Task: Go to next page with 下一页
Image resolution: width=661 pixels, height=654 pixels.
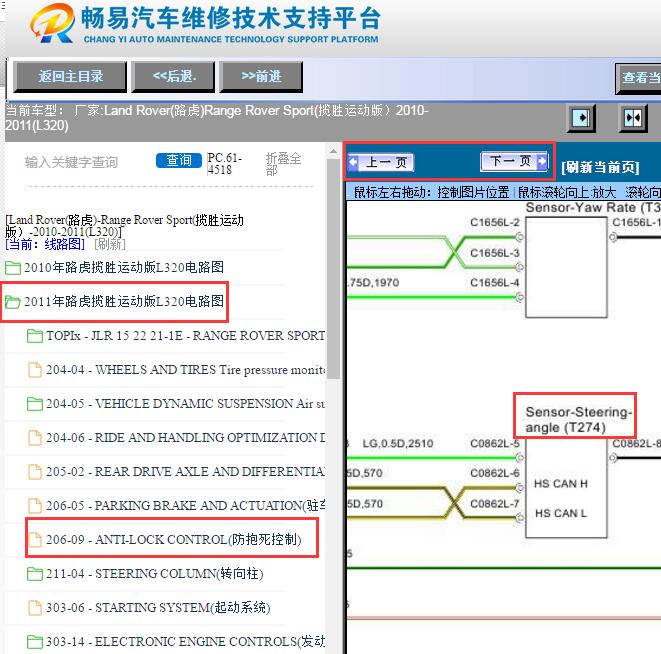Action: pyautogui.click(x=514, y=161)
